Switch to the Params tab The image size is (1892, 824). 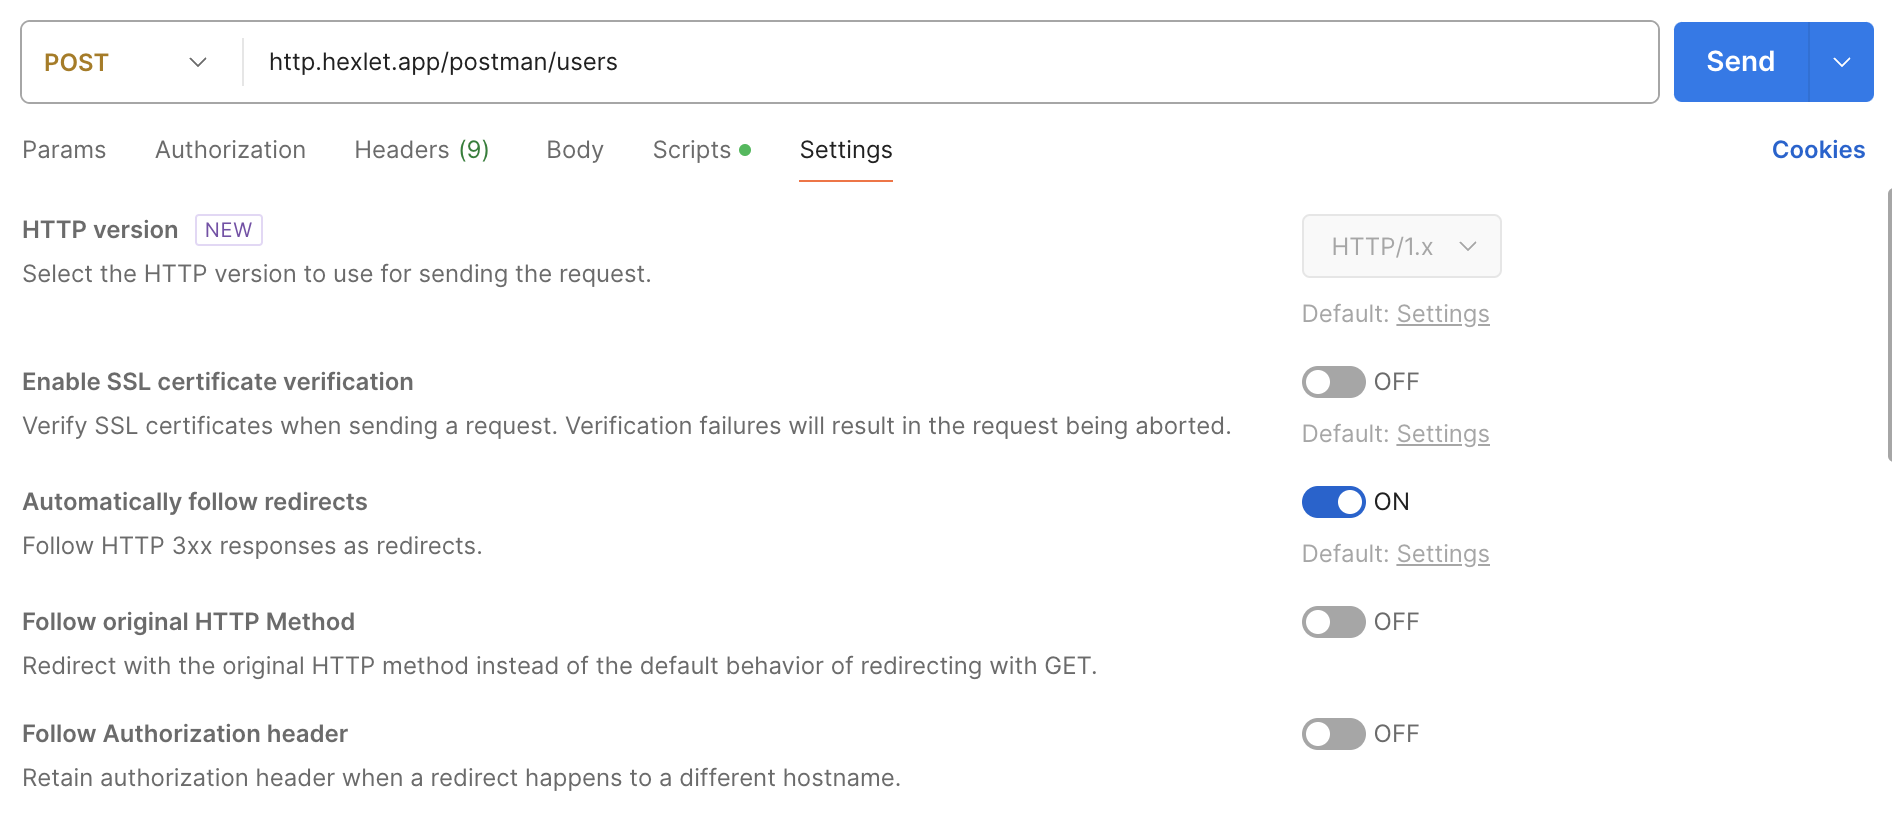[x=64, y=150]
